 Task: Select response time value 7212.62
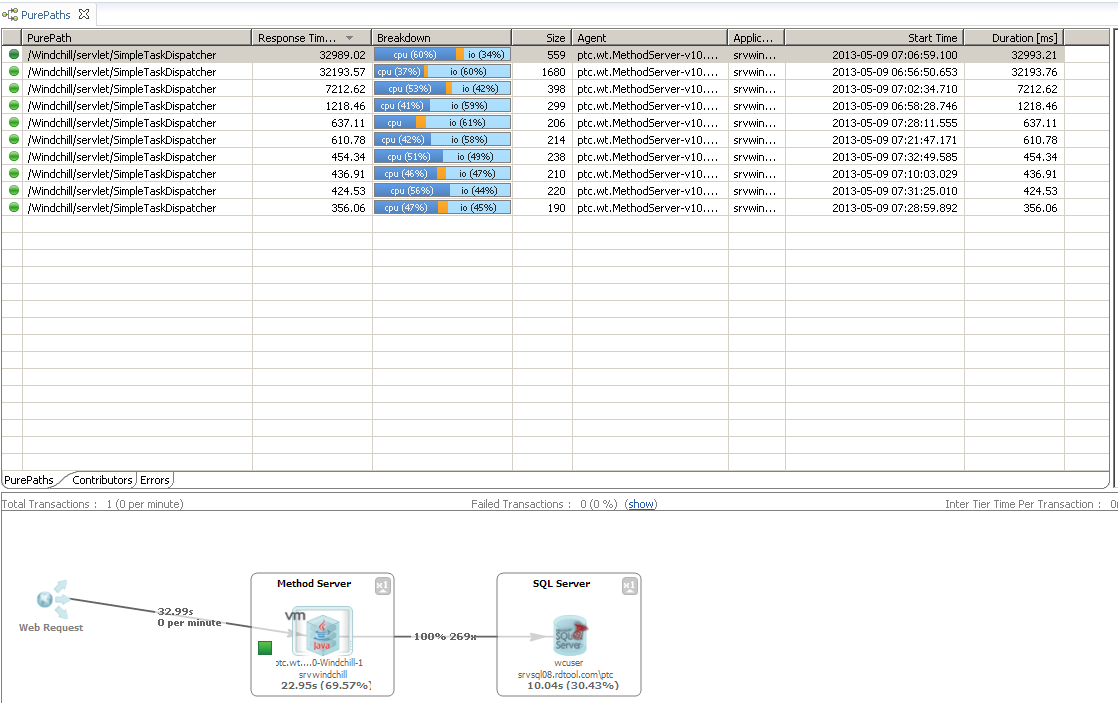pyautogui.click(x=345, y=89)
